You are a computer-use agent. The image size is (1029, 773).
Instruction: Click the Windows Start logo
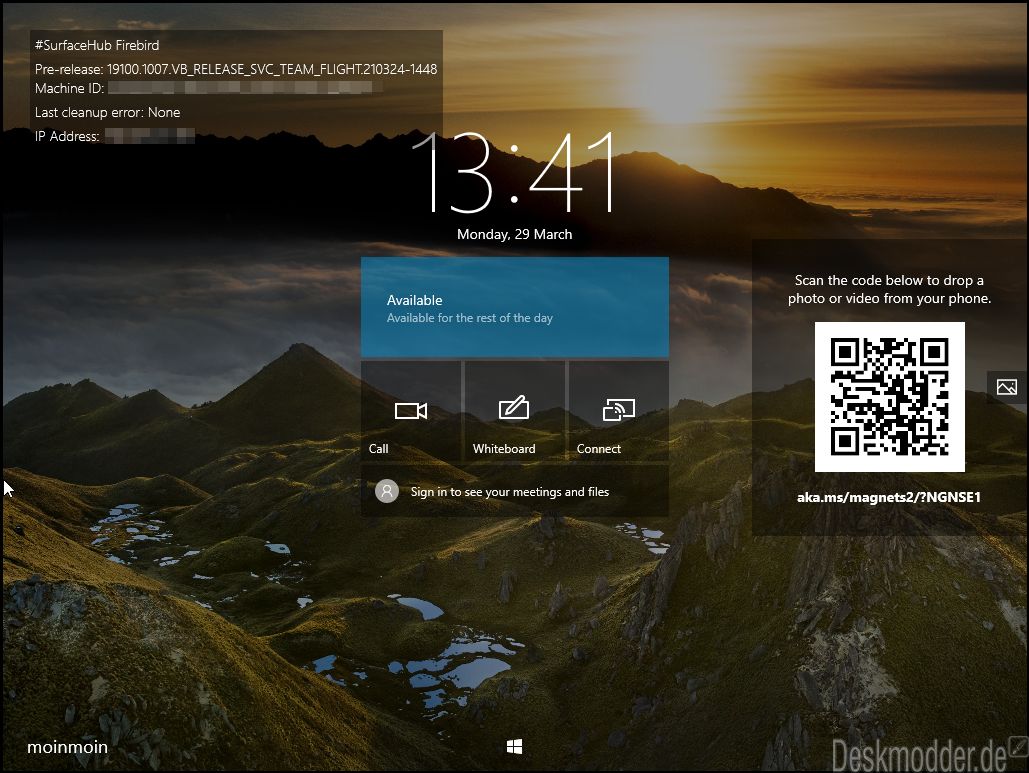[x=514, y=746]
